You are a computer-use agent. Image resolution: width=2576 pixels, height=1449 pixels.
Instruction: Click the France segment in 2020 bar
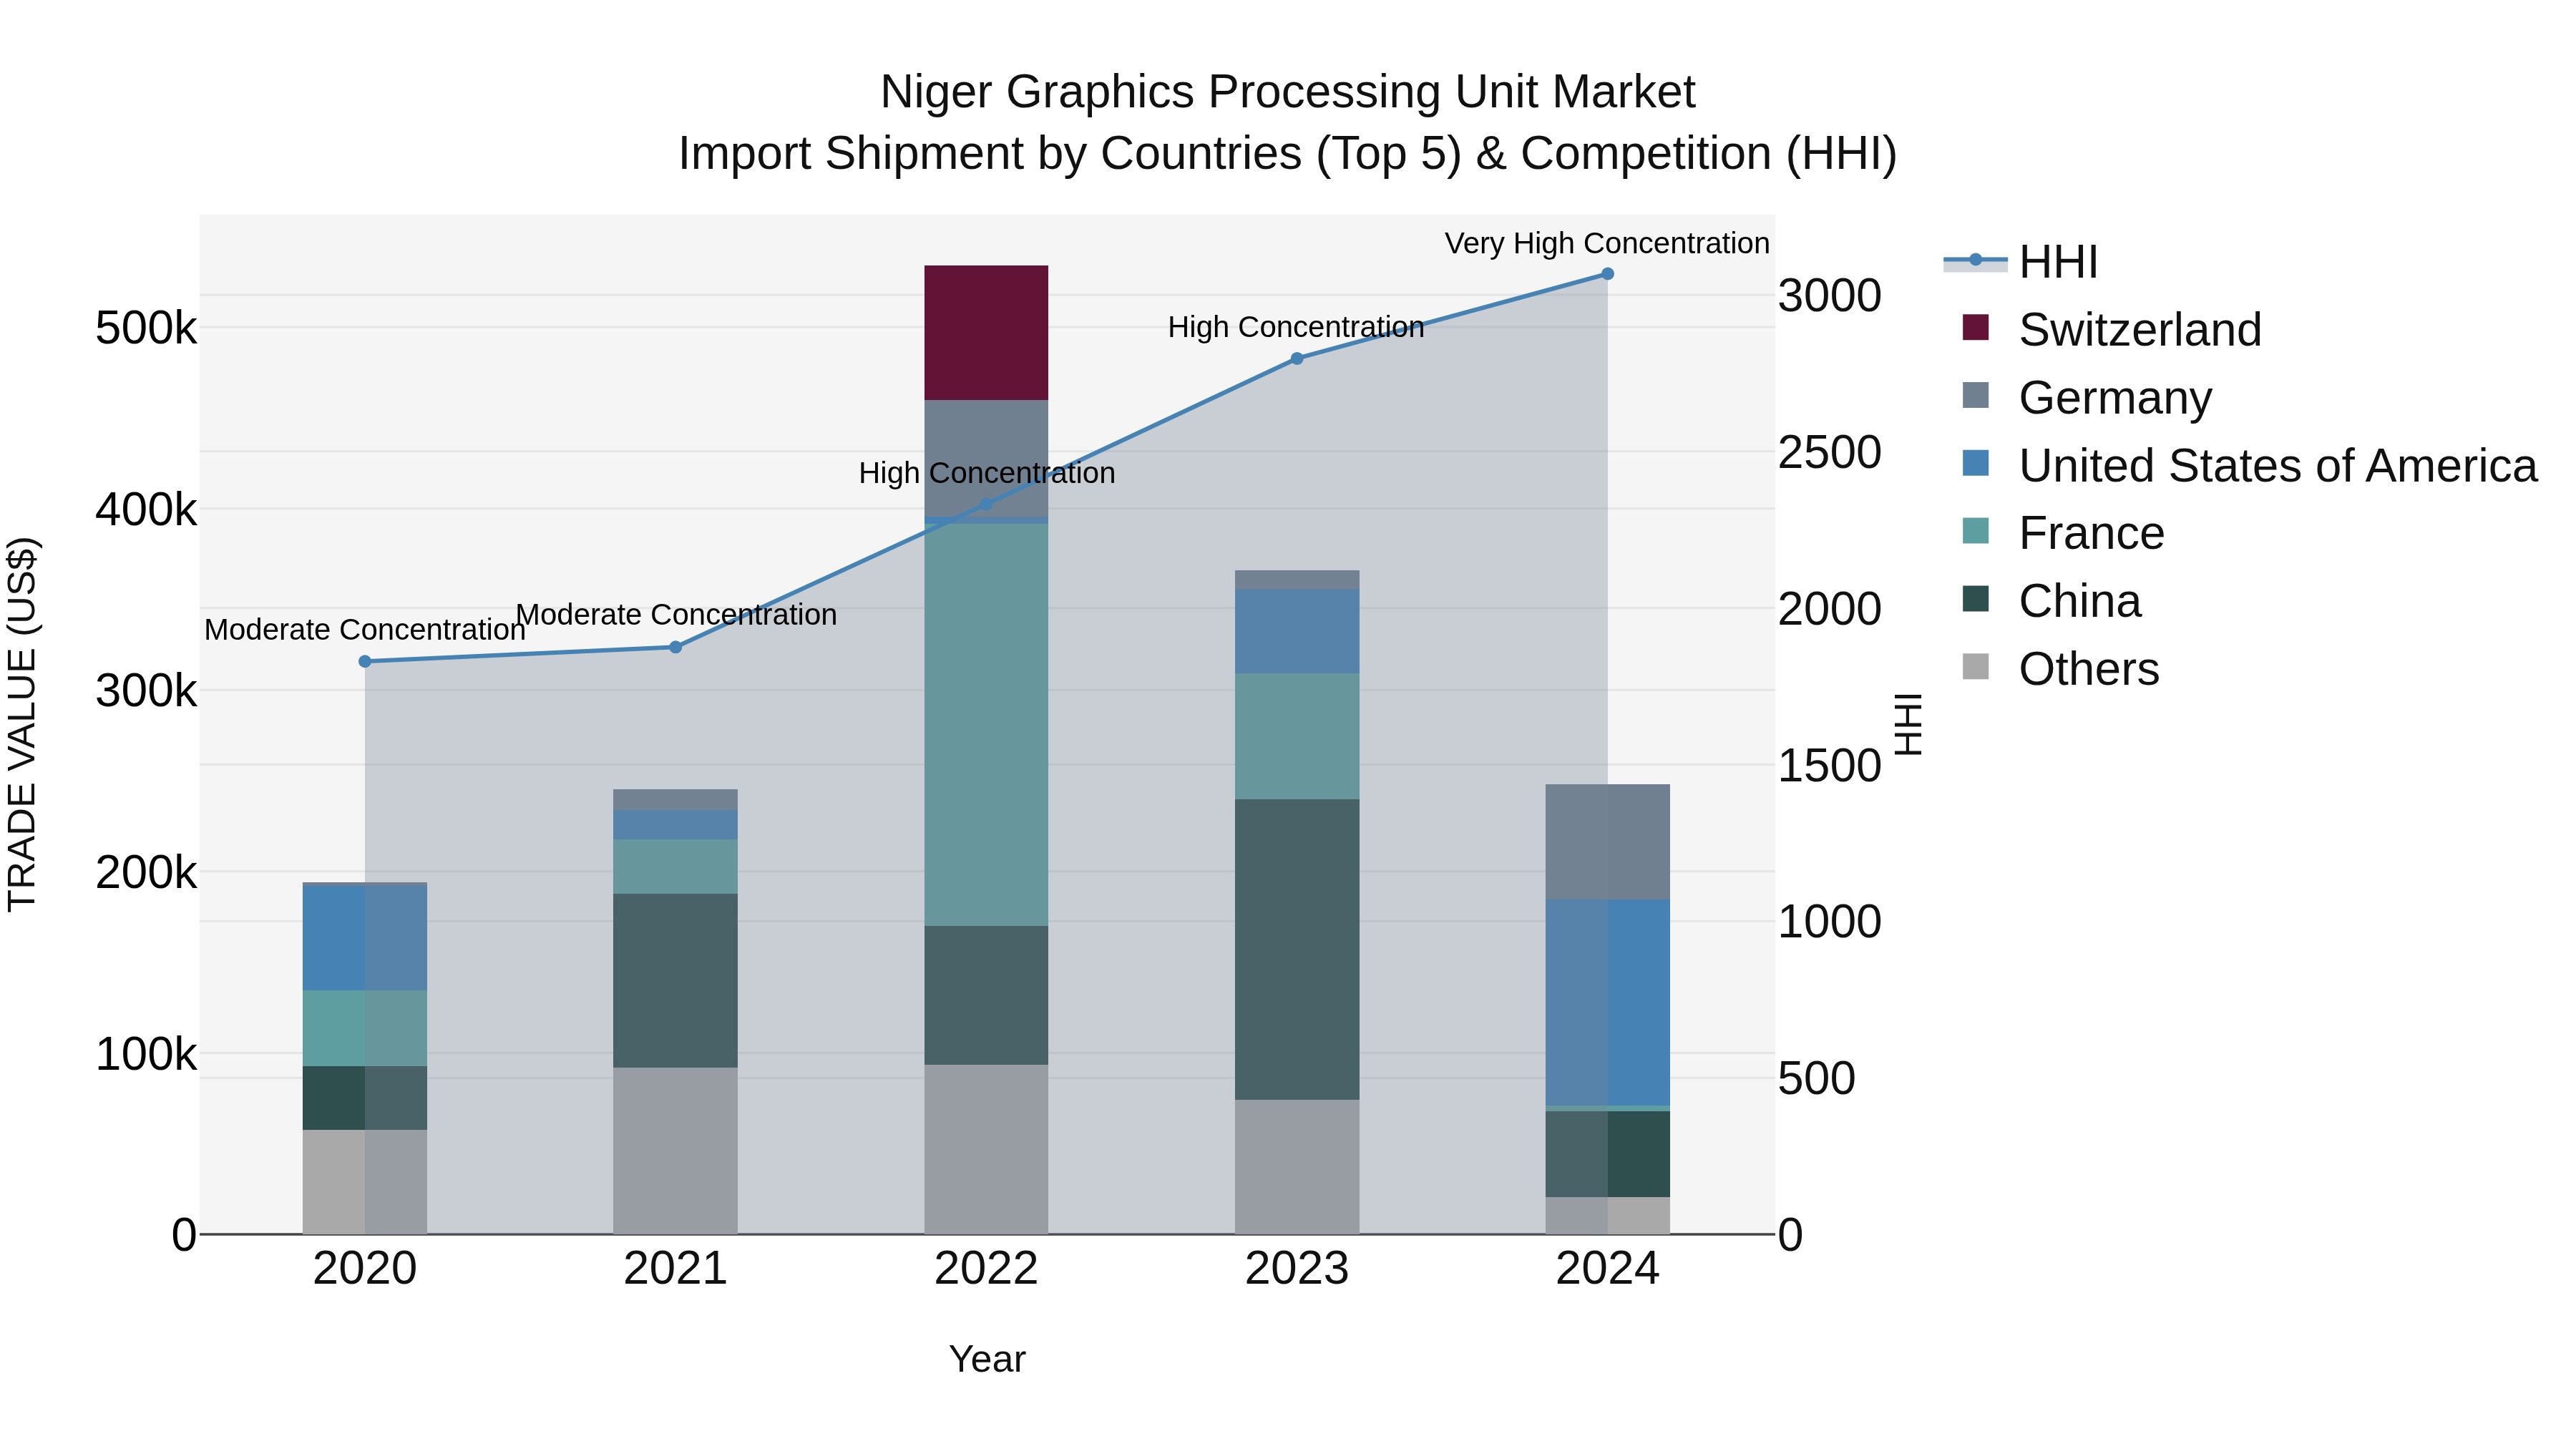[x=365, y=1028]
